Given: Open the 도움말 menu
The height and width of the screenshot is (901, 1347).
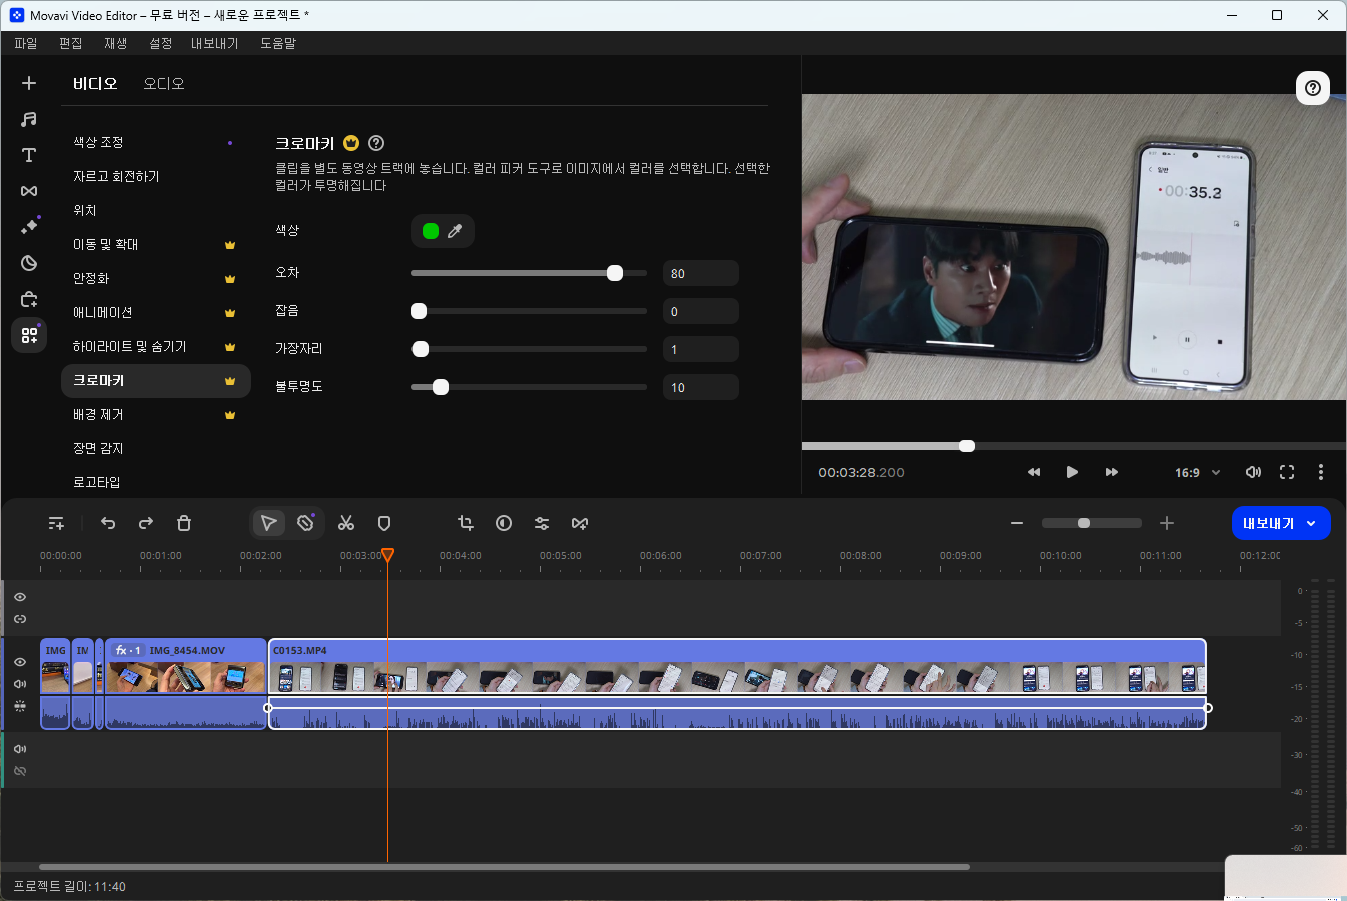Looking at the screenshot, I should pyautogui.click(x=278, y=43).
